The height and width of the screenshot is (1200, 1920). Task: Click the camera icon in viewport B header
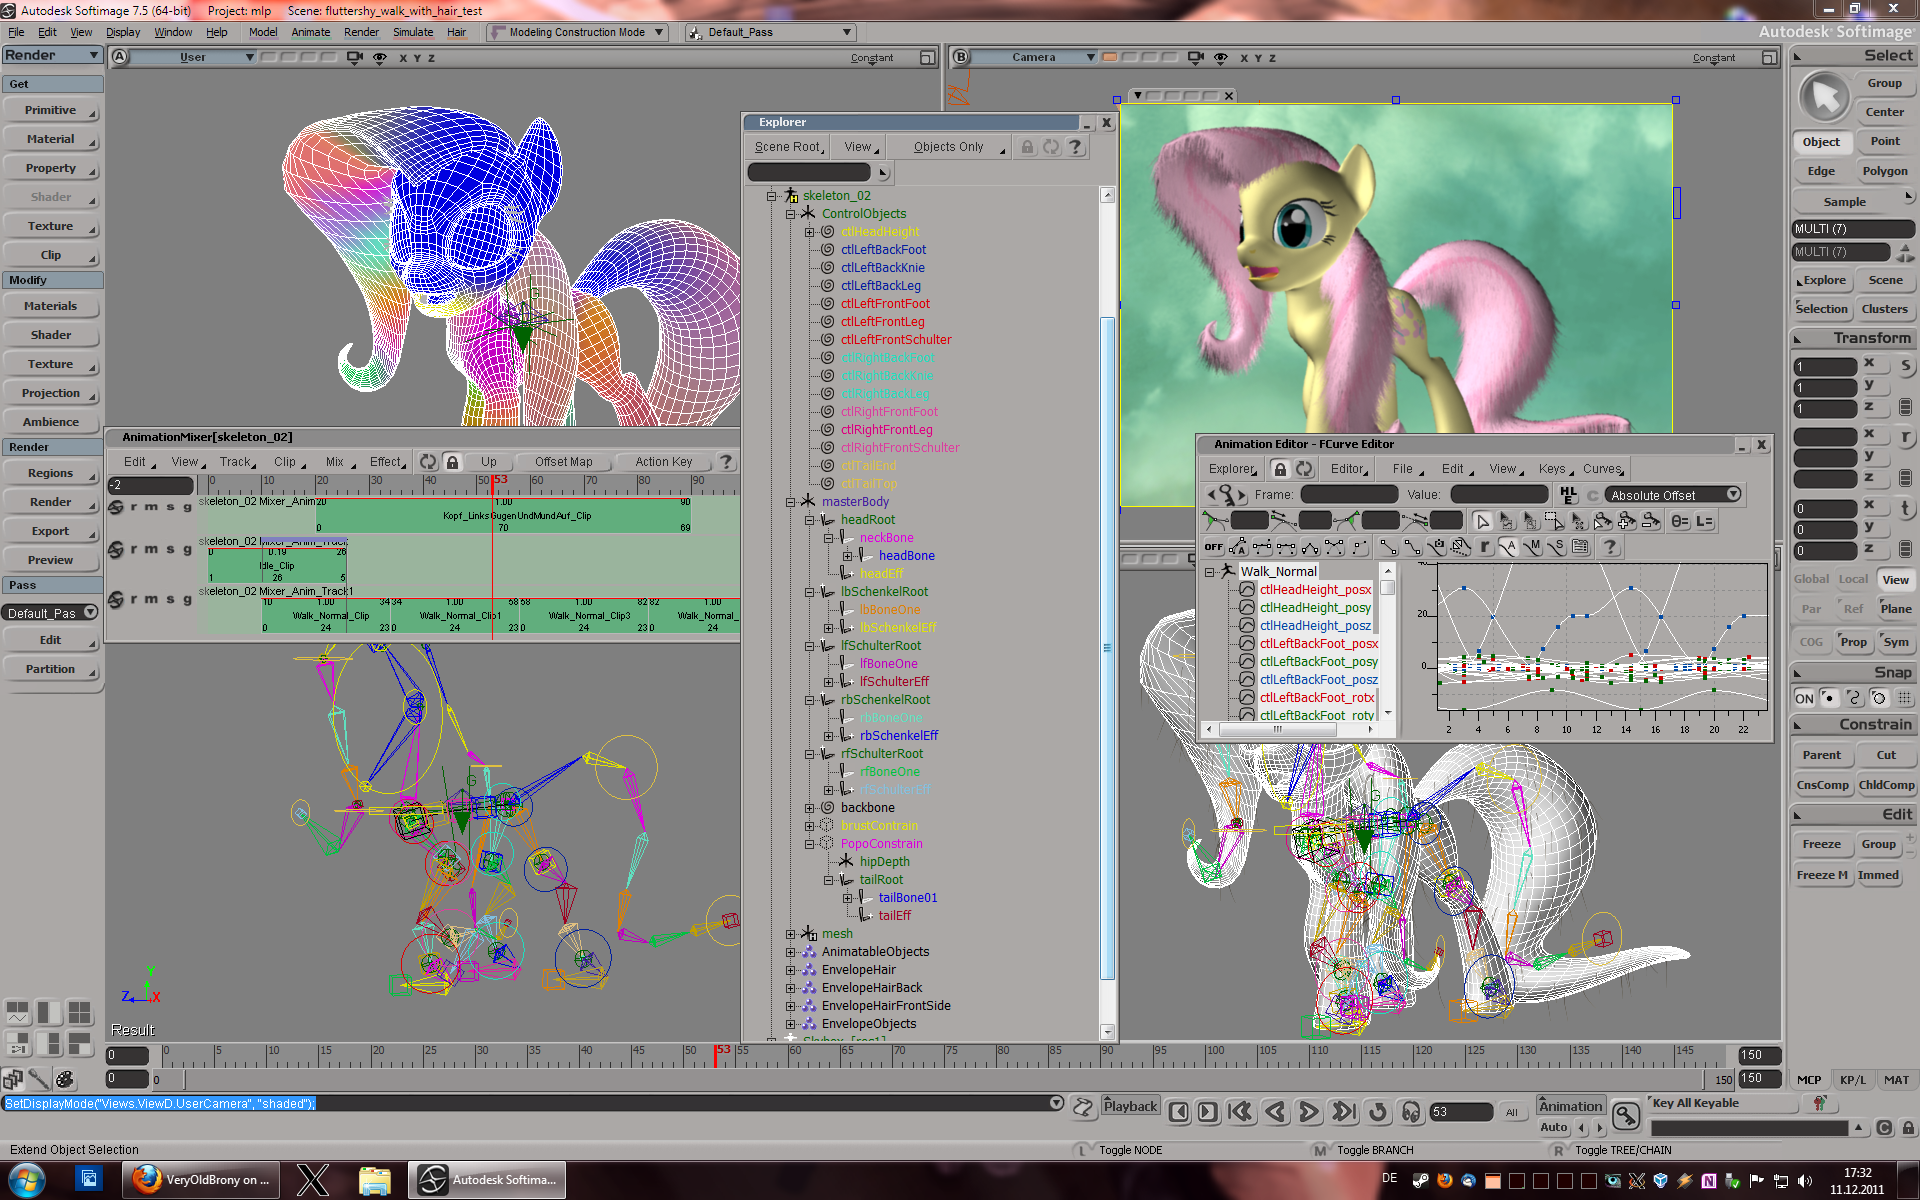[x=1196, y=58]
